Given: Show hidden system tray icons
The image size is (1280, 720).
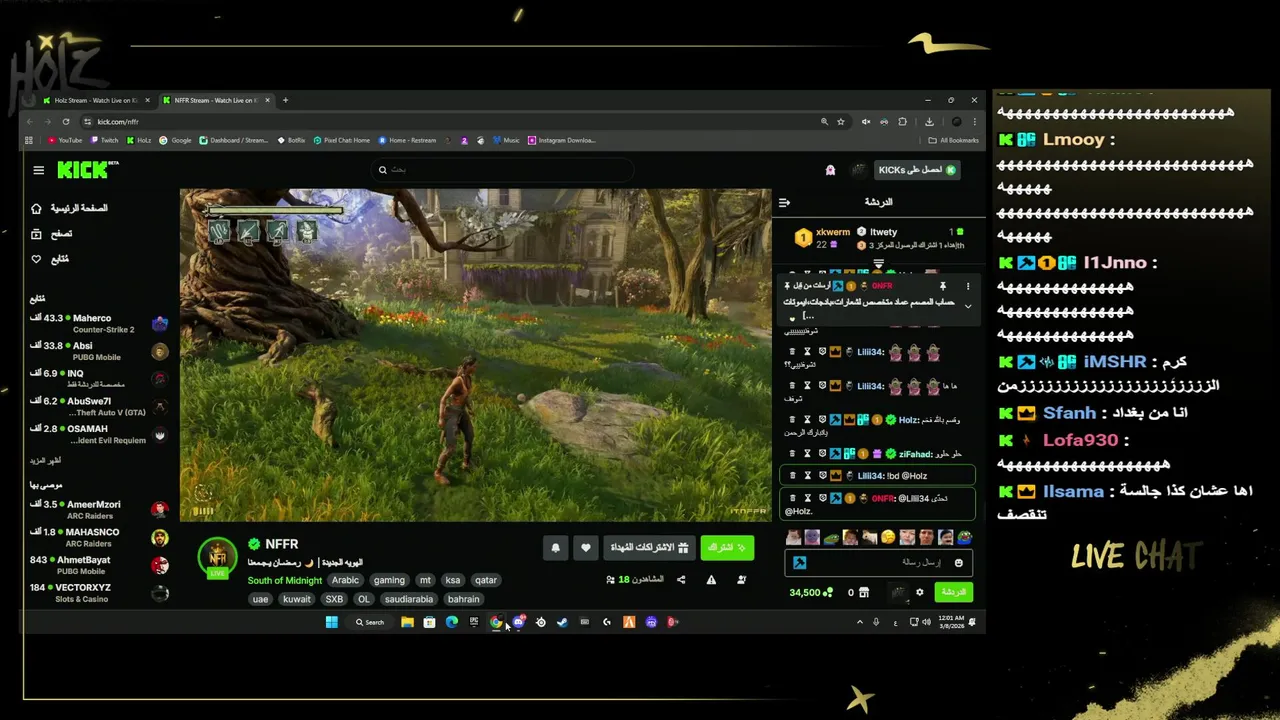Looking at the screenshot, I should coord(859,622).
